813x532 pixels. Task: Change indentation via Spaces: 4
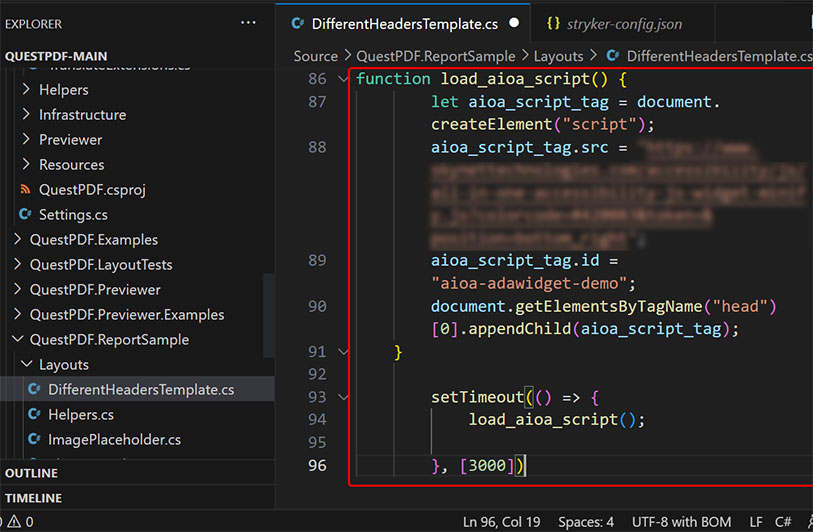click(x=586, y=521)
